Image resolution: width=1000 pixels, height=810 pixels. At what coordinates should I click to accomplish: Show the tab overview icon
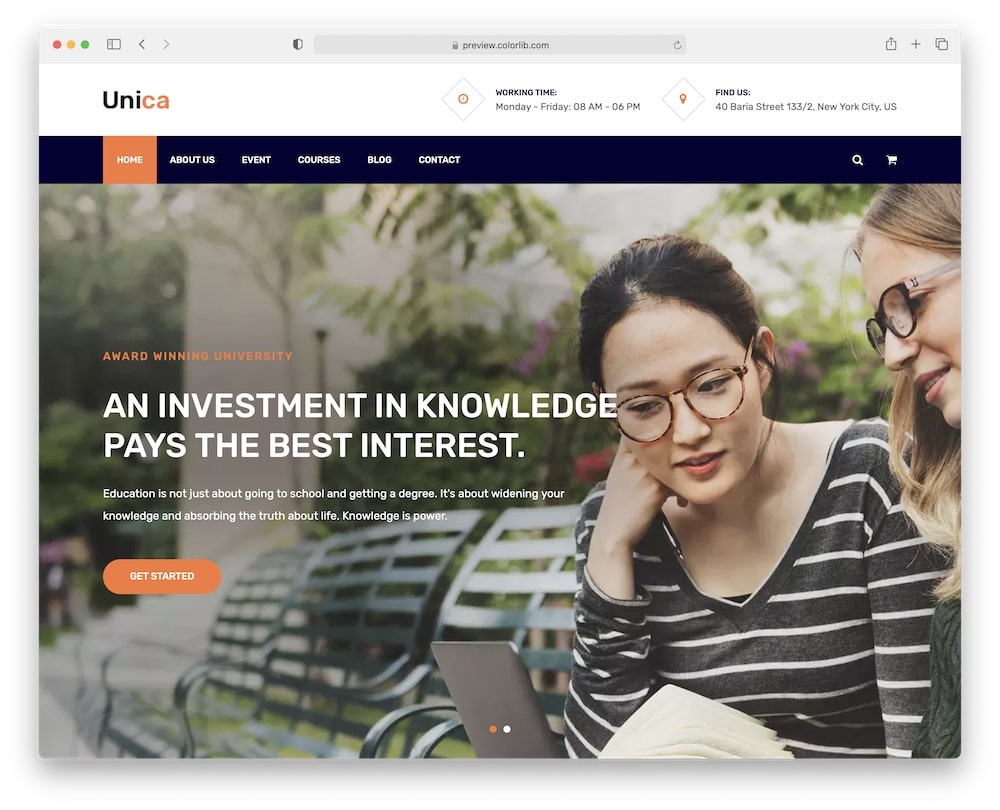[941, 44]
